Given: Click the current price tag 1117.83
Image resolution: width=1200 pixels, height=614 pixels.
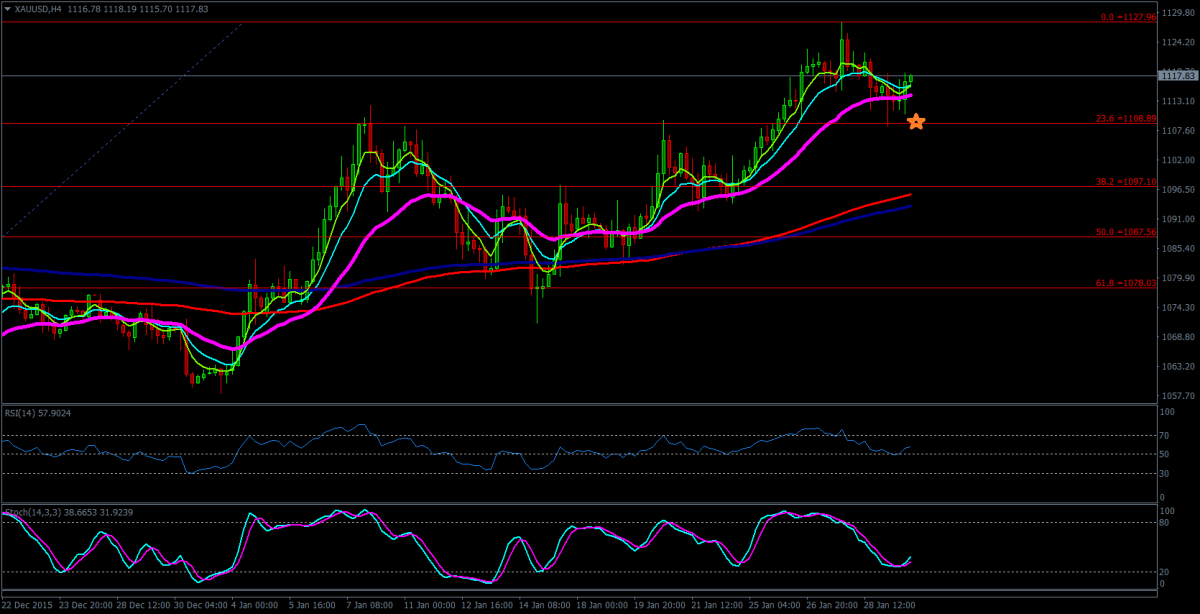Looking at the screenshot, I should point(1174,76).
